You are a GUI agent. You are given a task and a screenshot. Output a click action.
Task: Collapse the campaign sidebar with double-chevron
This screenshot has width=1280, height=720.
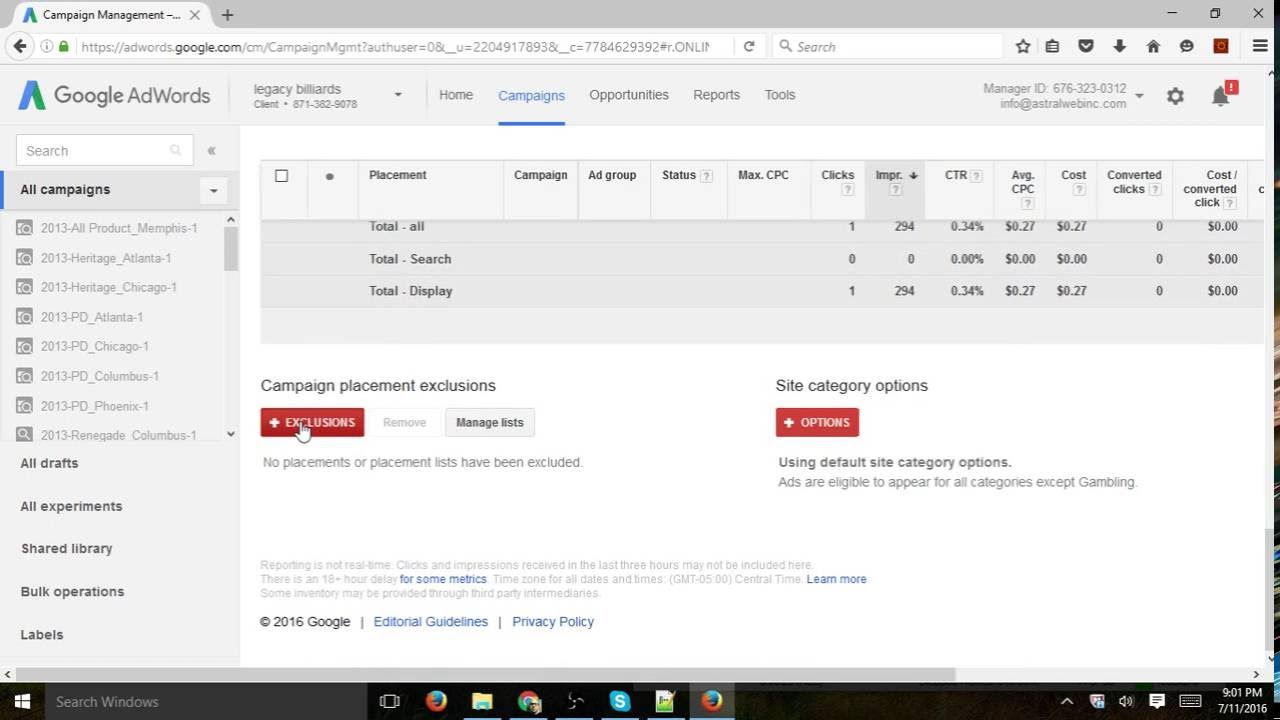[211, 151]
